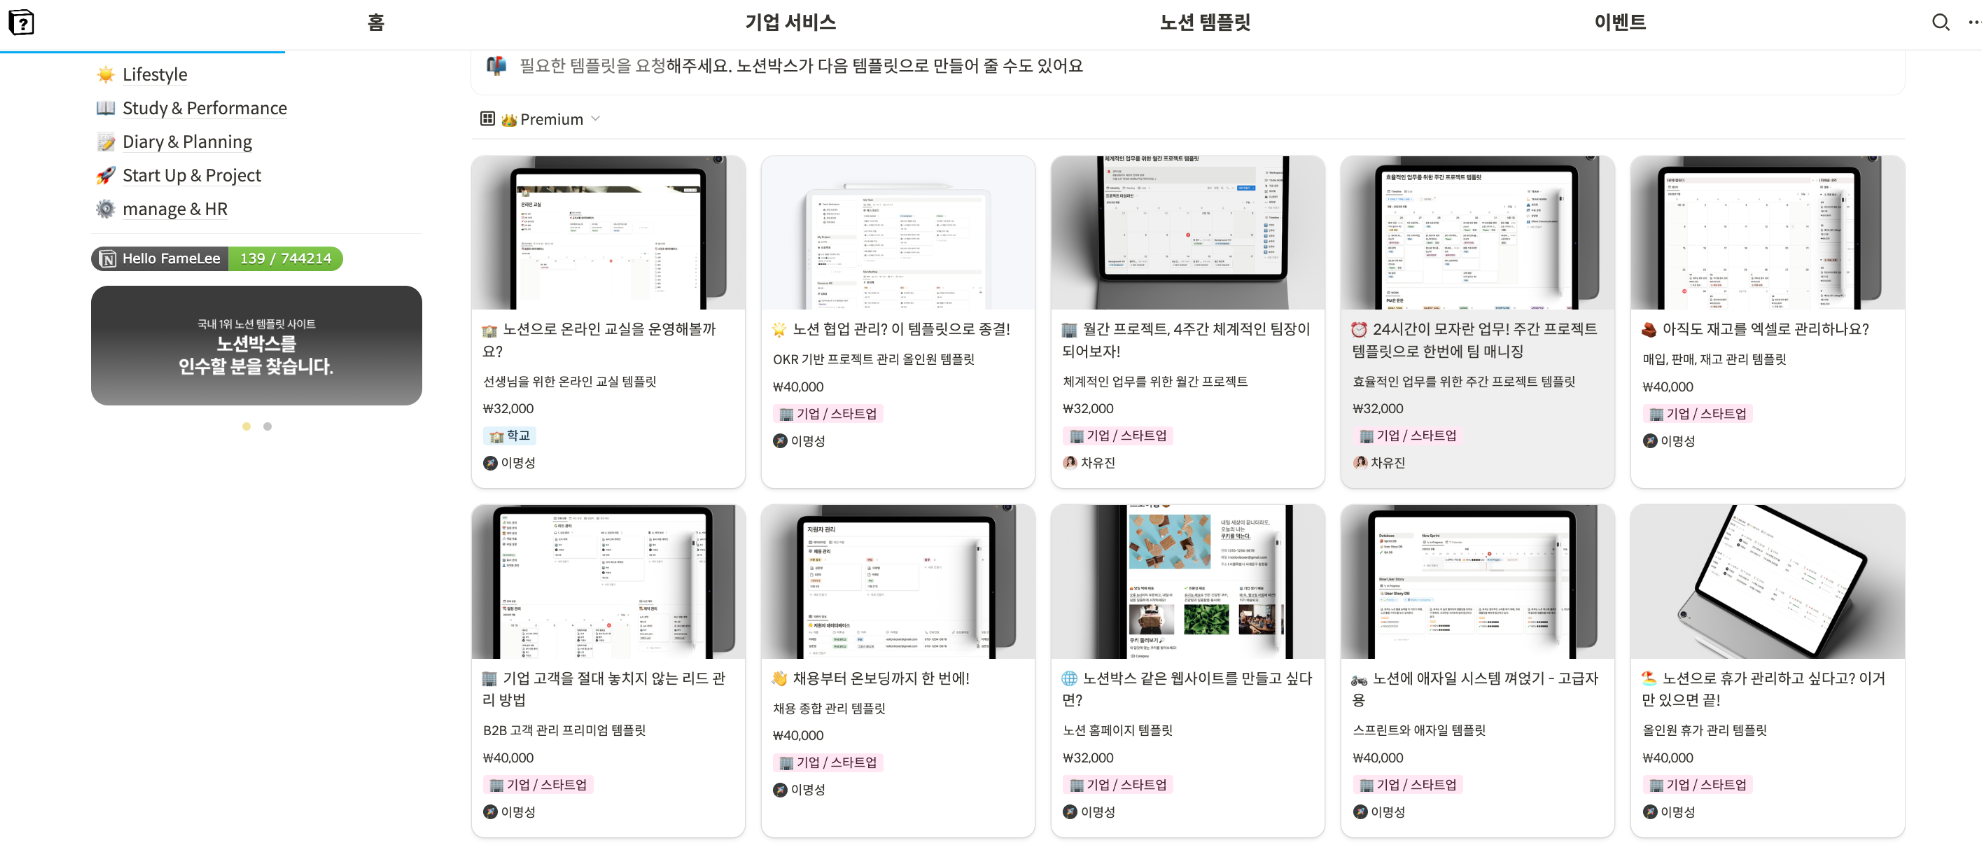Click the building icon on the 월간 프로젝트 card
This screenshot has width=1982, height=852.
pos(1069,329)
